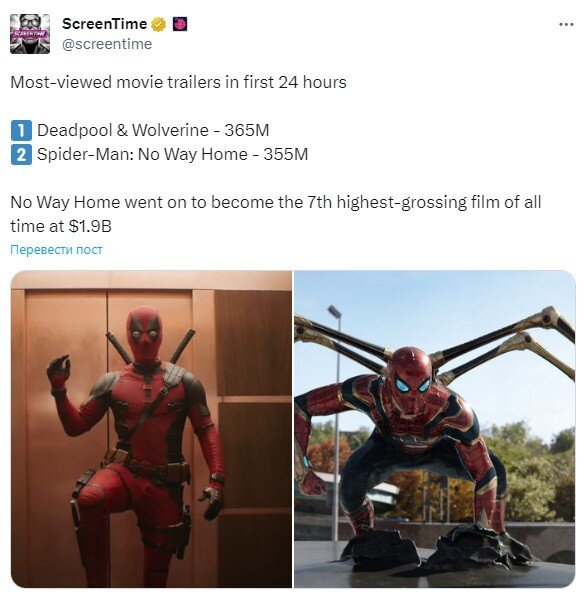Click the '7th highest-grossing film' sentence
The width and height of the screenshot is (585, 601).
(x=275, y=214)
